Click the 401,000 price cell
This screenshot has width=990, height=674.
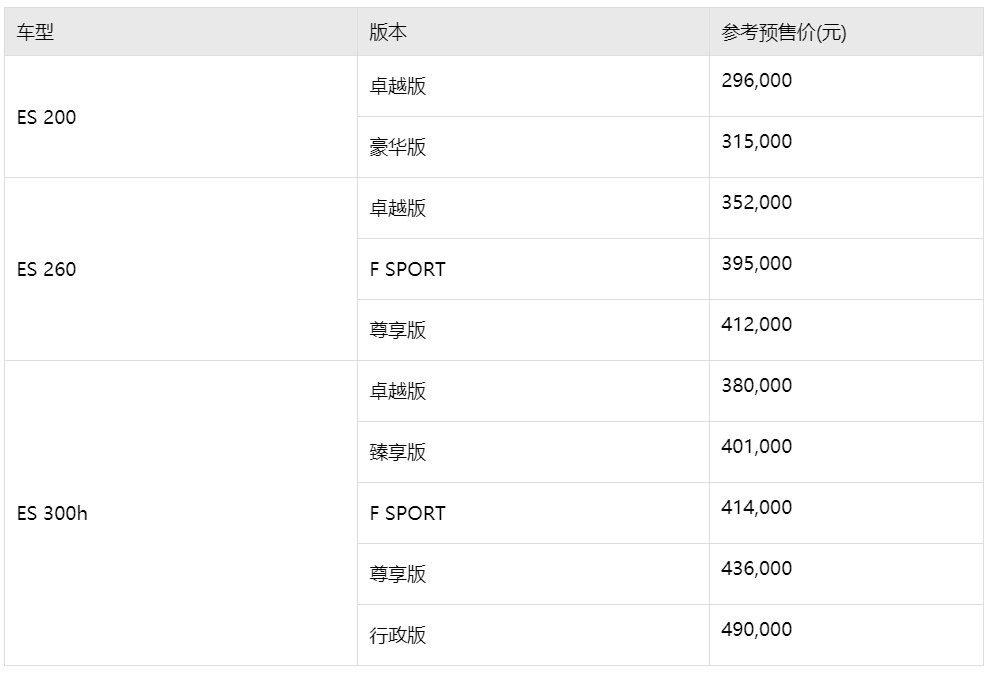pos(846,452)
